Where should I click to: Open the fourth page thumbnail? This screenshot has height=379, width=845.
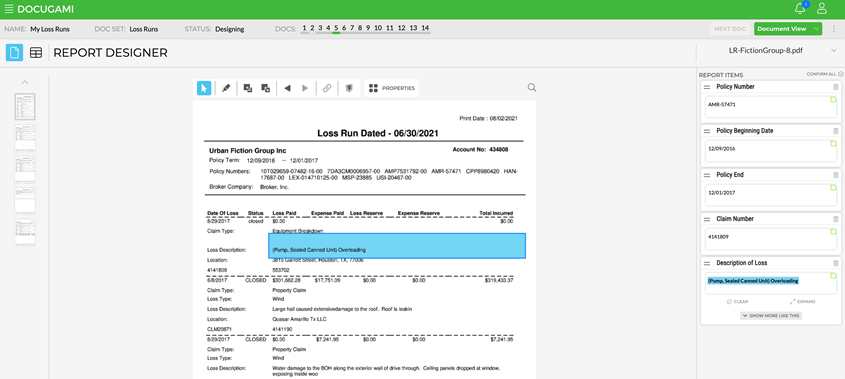point(25,201)
